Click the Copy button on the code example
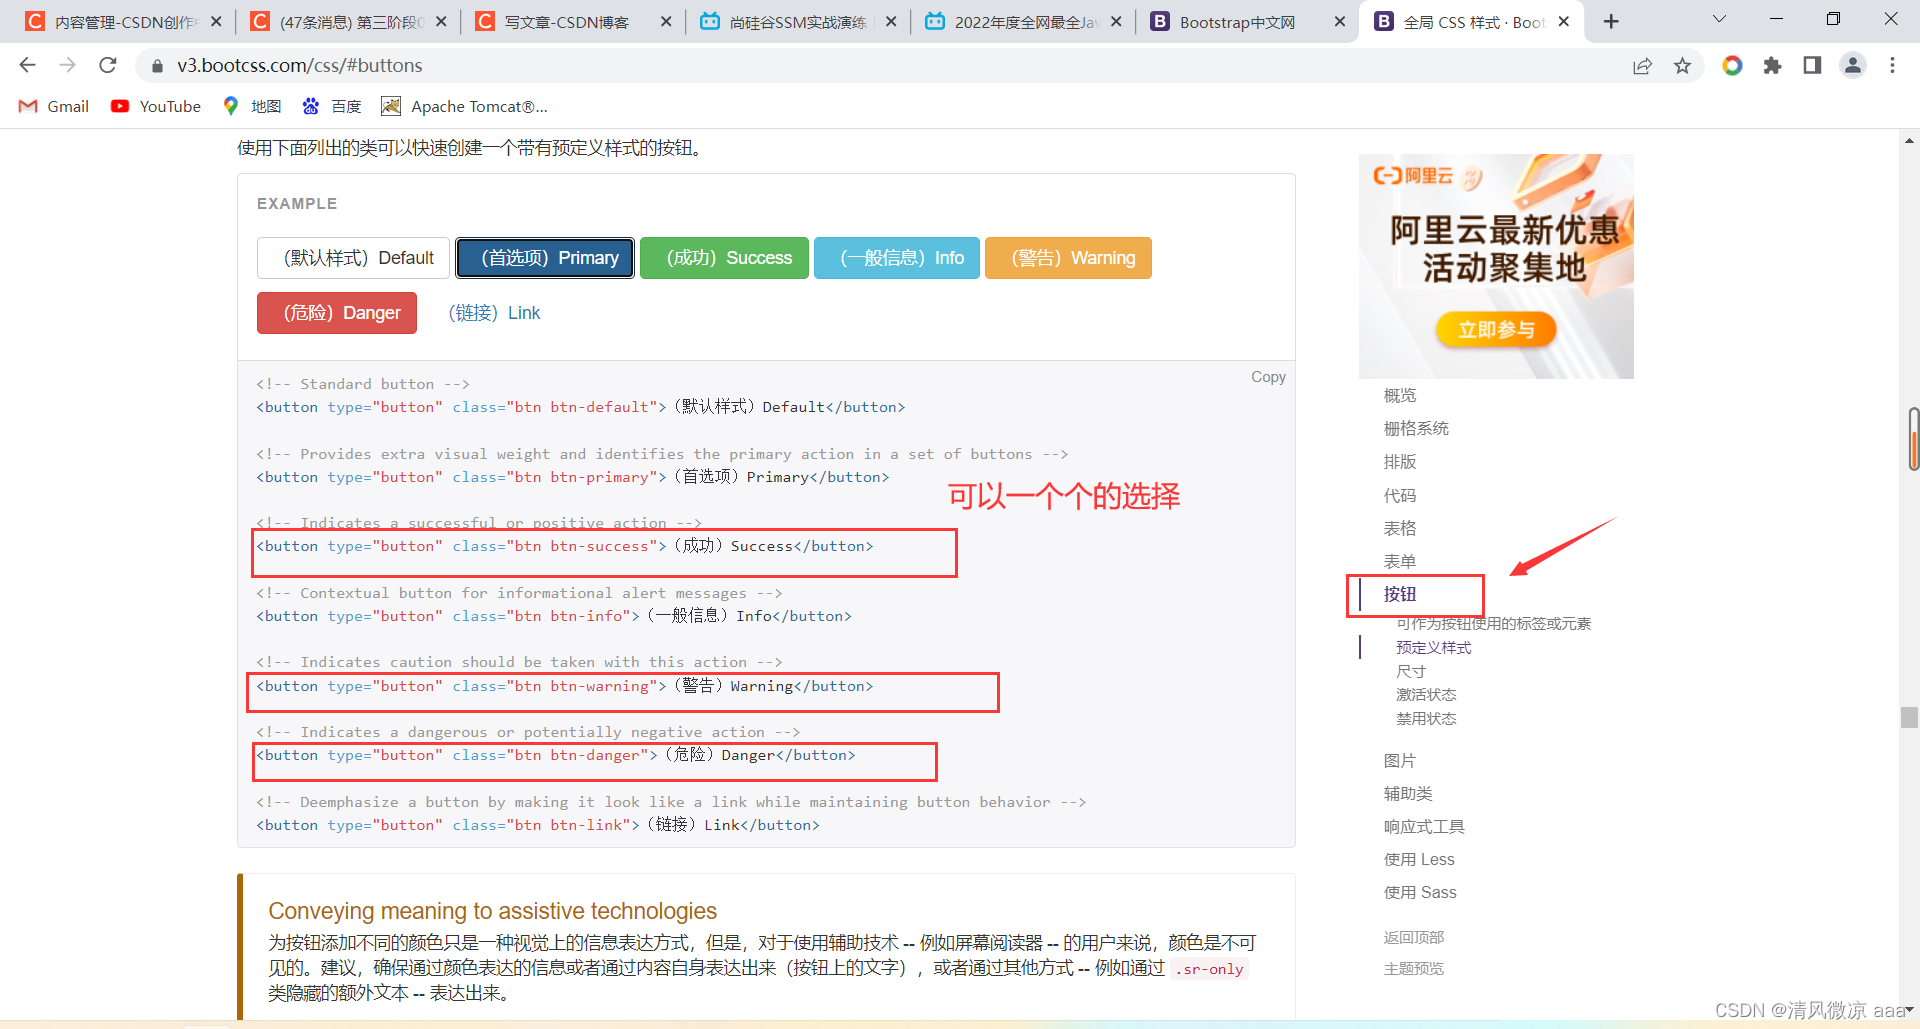 pyautogui.click(x=1267, y=377)
